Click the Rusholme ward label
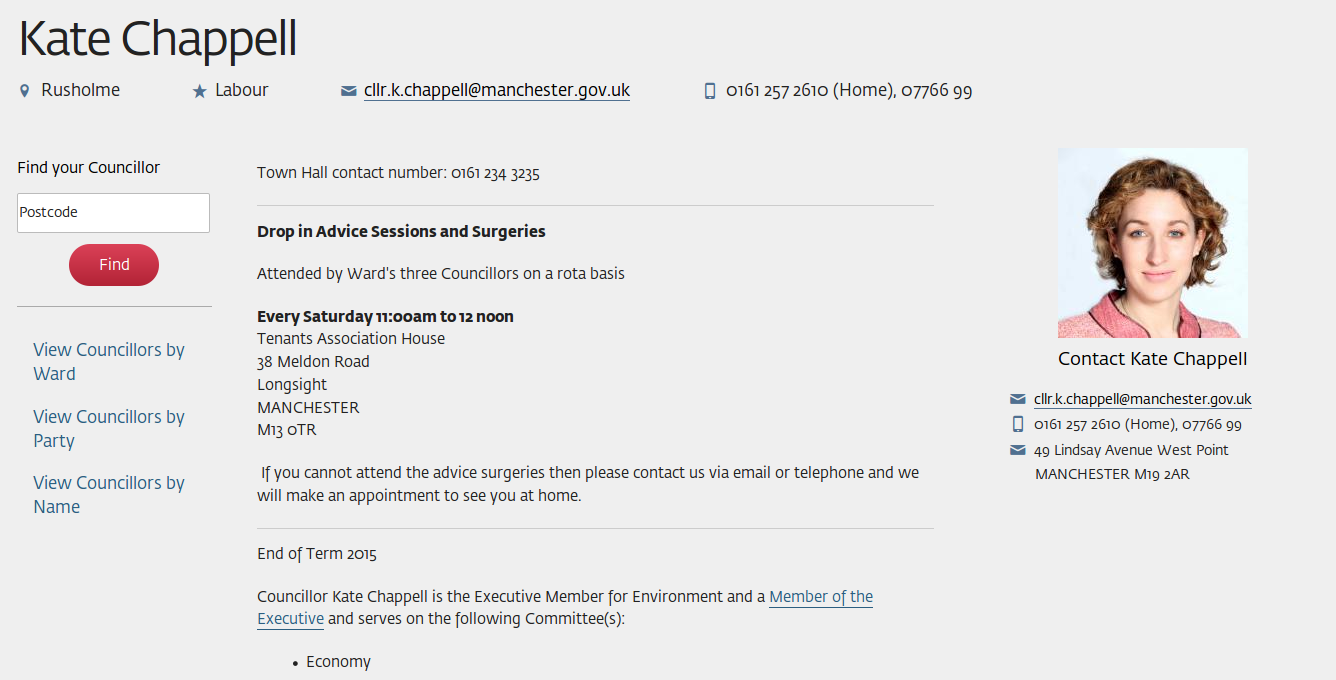The width and height of the screenshot is (1336, 680). 80,90
